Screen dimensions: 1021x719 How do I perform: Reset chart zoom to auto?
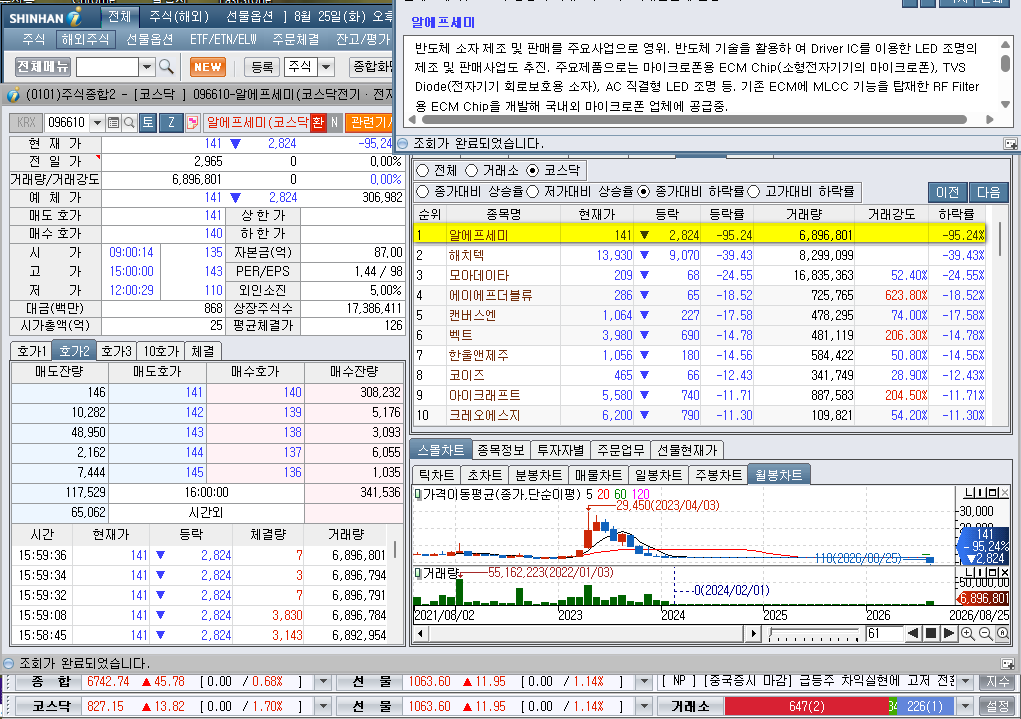tap(1003, 634)
